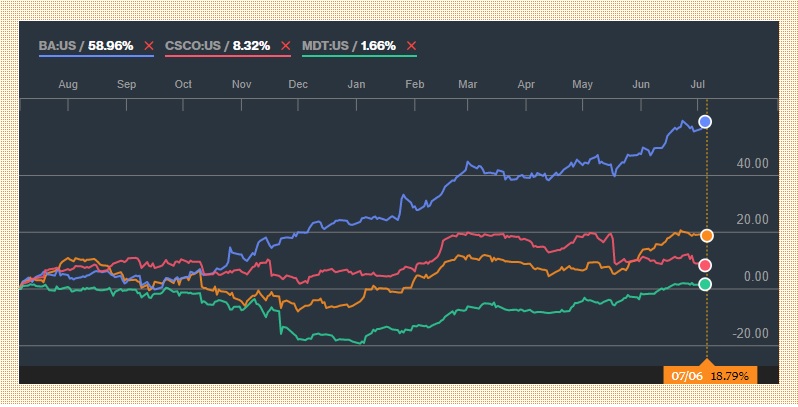Click the 07/06 date tooltip label

coord(685,376)
